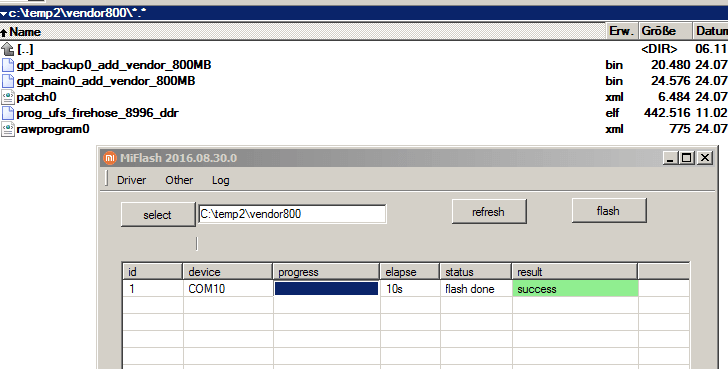The image size is (728, 369).
Task: Select the prog_ufs_firehose_8996_ddr file icon
Action: pyautogui.click(x=8, y=113)
